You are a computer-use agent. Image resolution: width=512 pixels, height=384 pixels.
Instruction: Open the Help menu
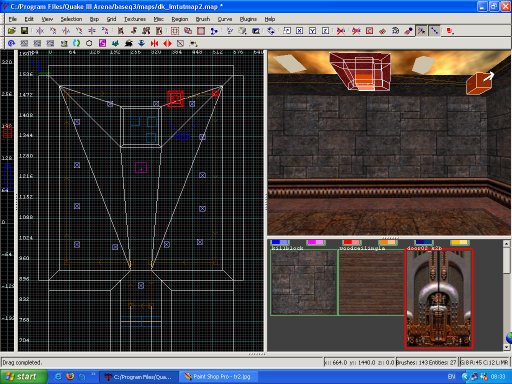tap(270, 19)
